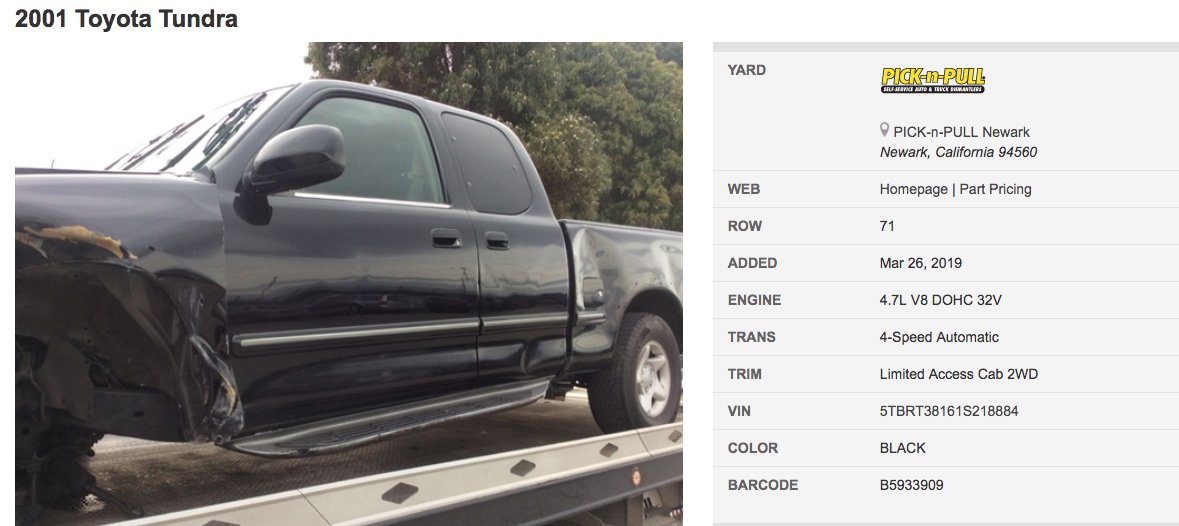The image size is (1179, 526).
Task: Open the Toyota Tundra vehicle photo
Action: click(x=349, y=284)
